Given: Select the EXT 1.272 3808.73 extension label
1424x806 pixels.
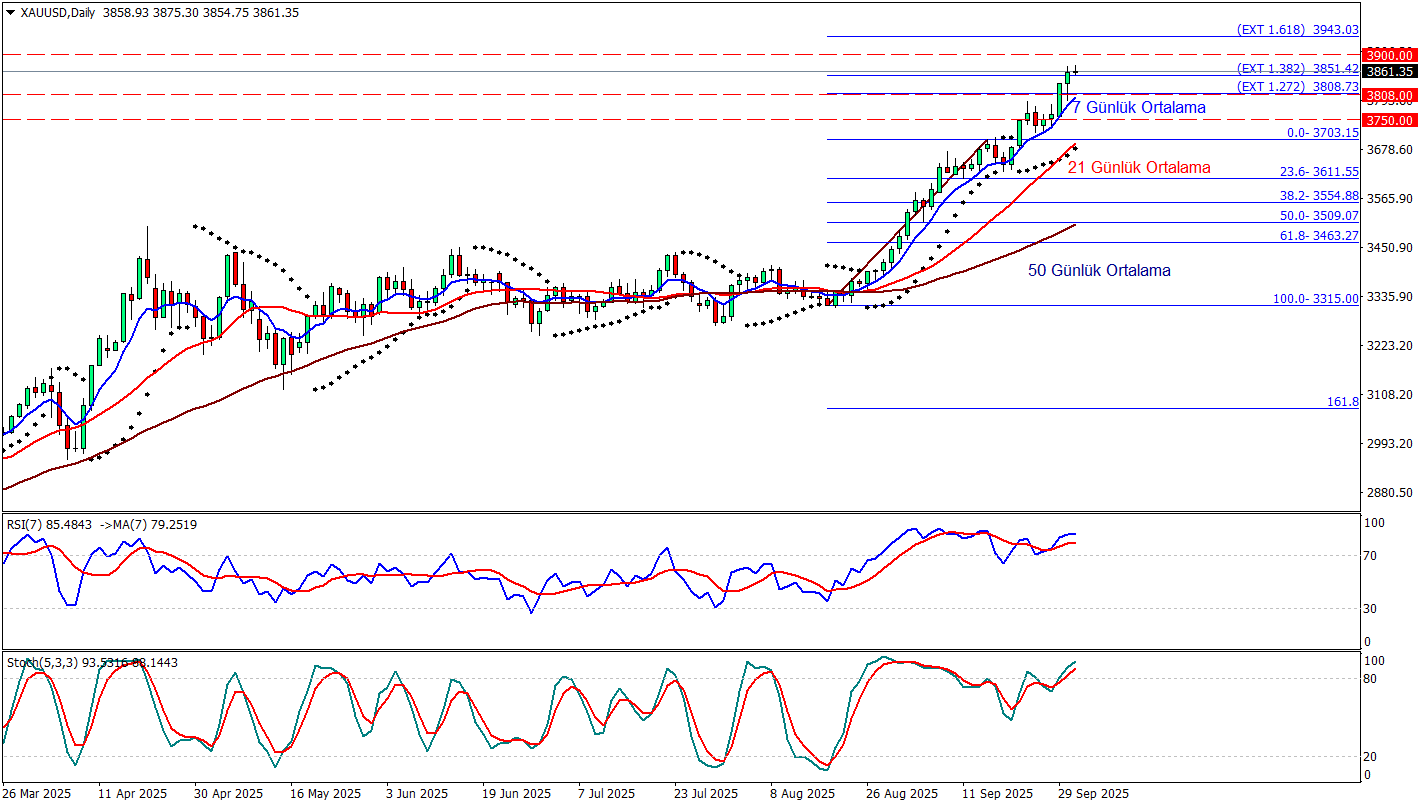Looking at the screenshot, I should [x=1297, y=87].
